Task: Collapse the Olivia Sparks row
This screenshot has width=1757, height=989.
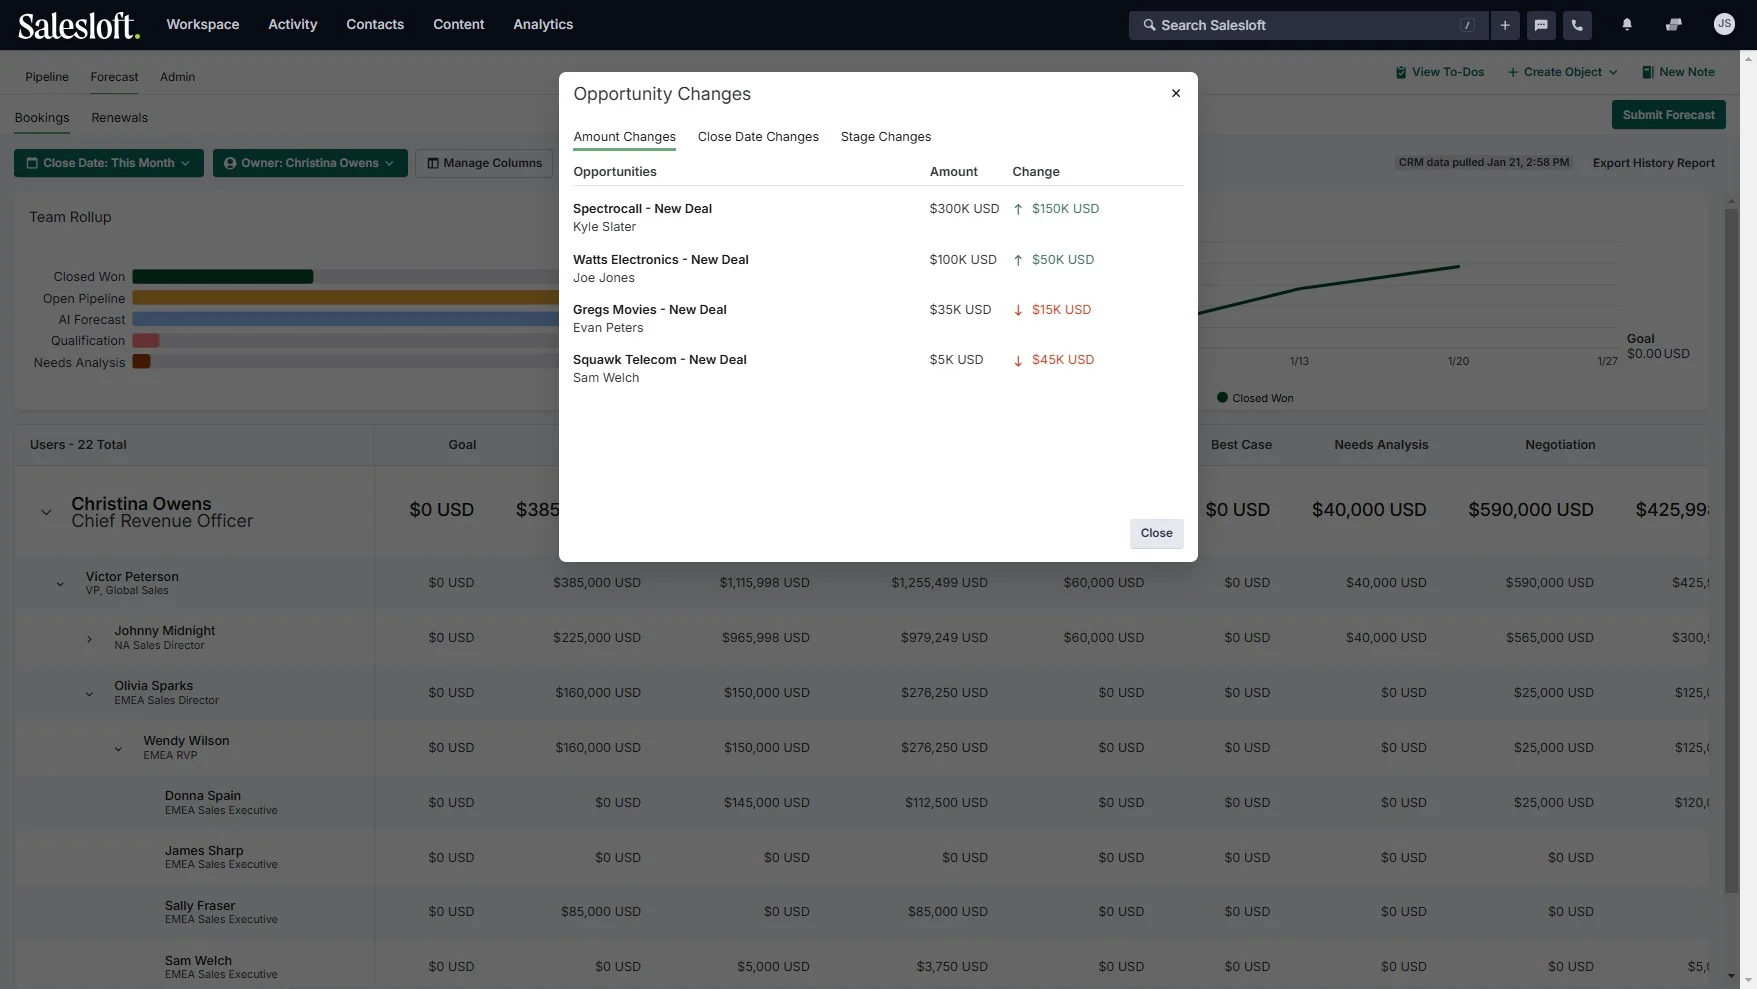Action: (89, 694)
